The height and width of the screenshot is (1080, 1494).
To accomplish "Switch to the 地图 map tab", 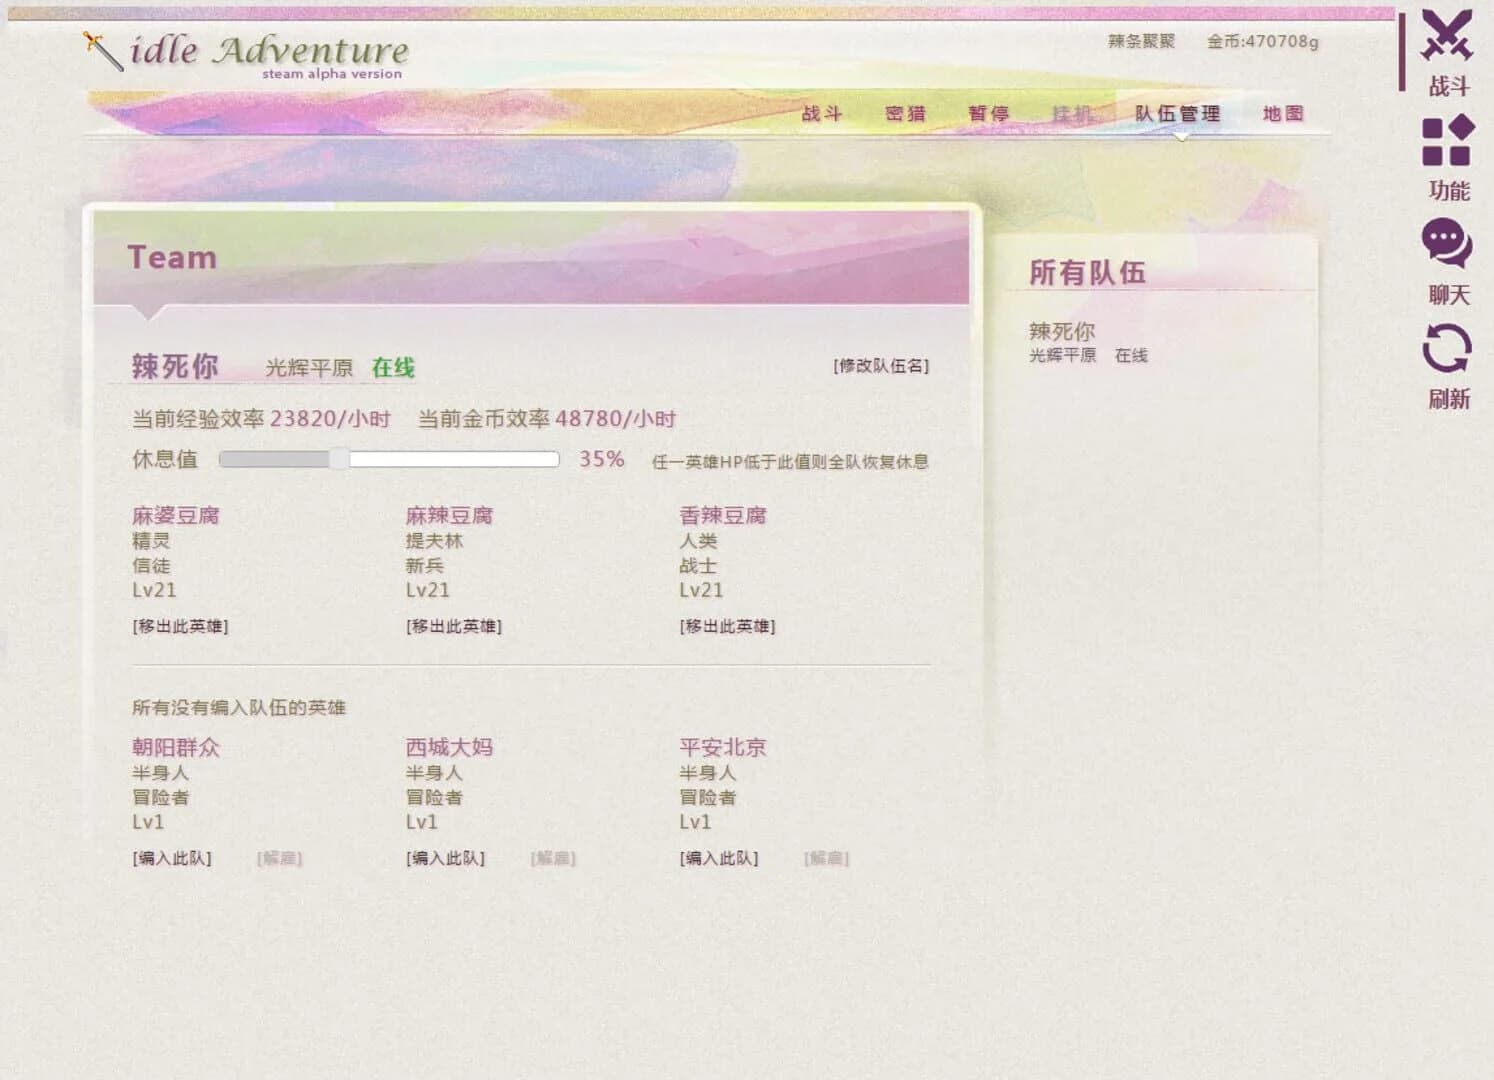I will (1283, 113).
